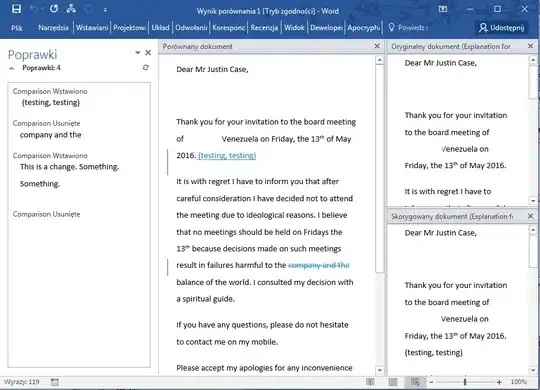Click the org-chart icon in quick access toolbar

pos(71,9)
